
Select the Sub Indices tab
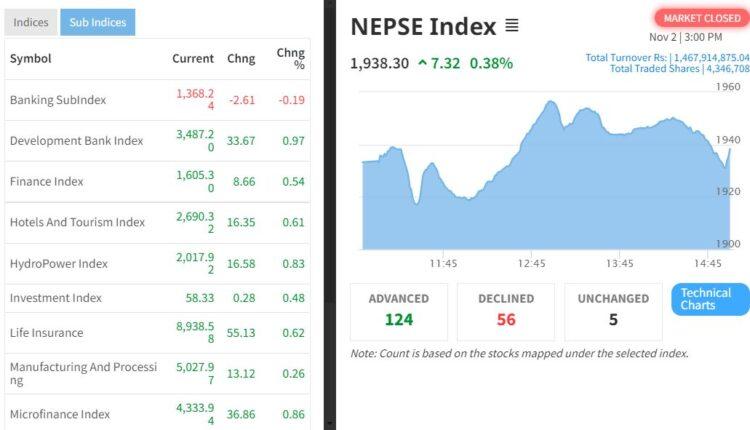(97, 22)
